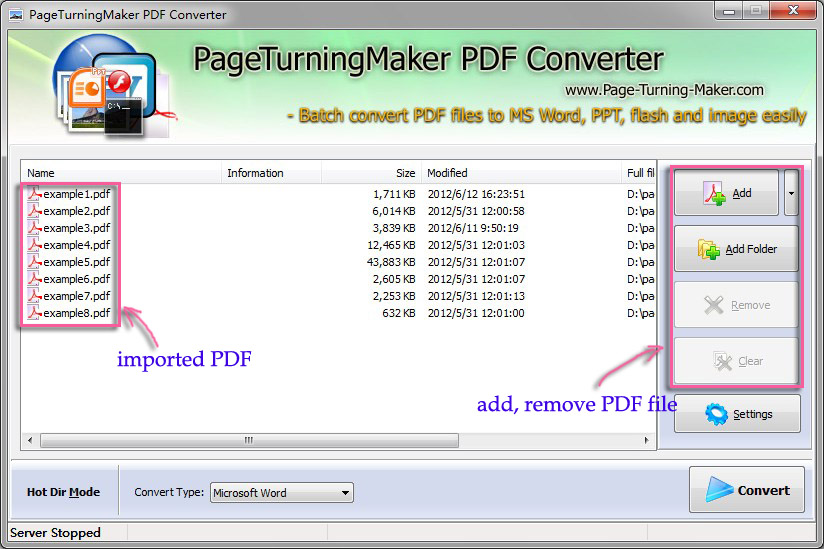Open the Add button dropdown arrow
824x549 pixels.
tap(791, 193)
